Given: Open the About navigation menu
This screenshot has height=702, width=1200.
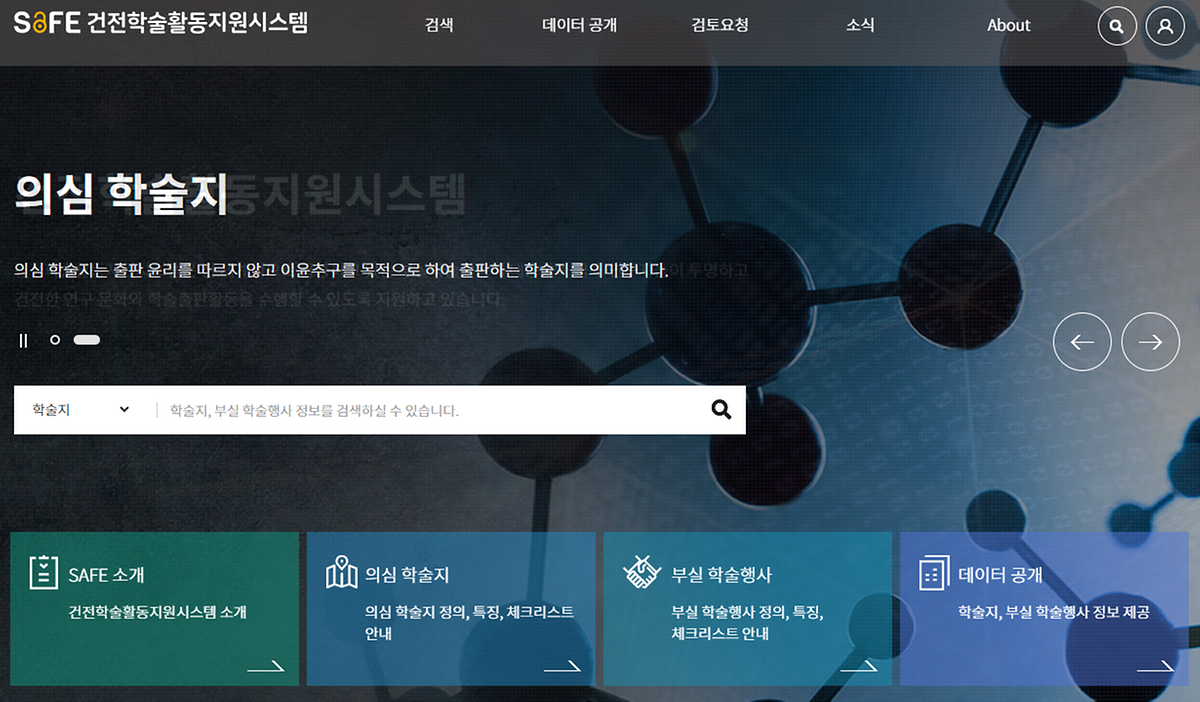Looking at the screenshot, I should point(1008,26).
